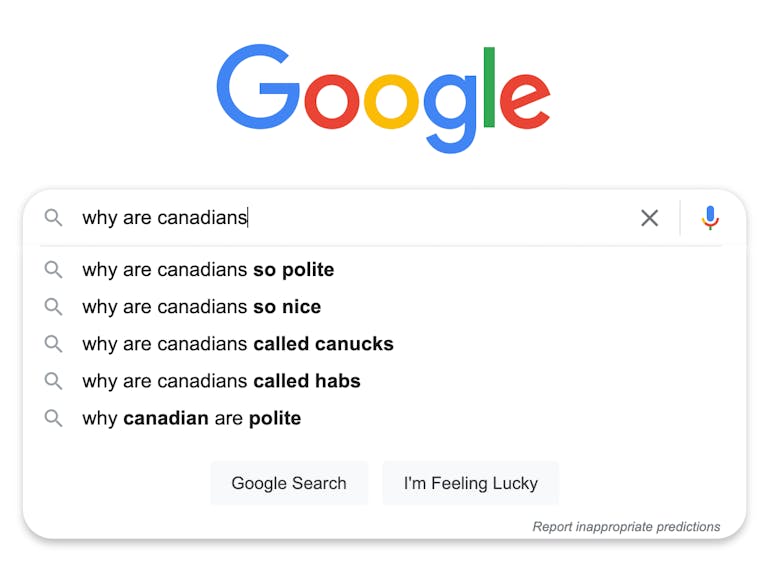Click magnifier icon beside "so nice" suggestion

click(54, 307)
